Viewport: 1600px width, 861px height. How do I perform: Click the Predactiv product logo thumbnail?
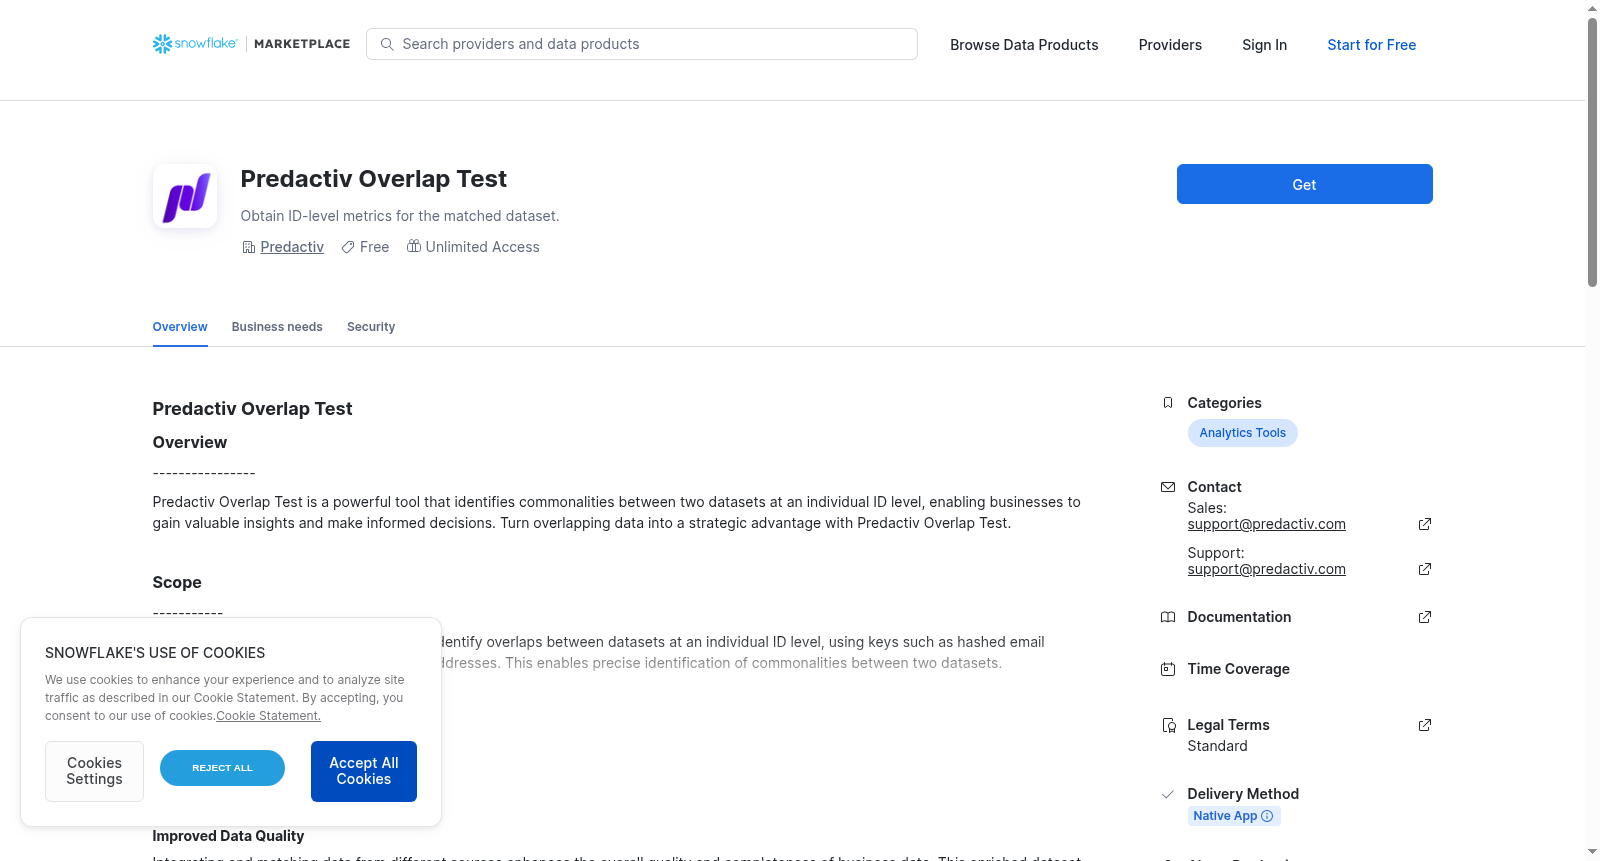pyautogui.click(x=185, y=196)
